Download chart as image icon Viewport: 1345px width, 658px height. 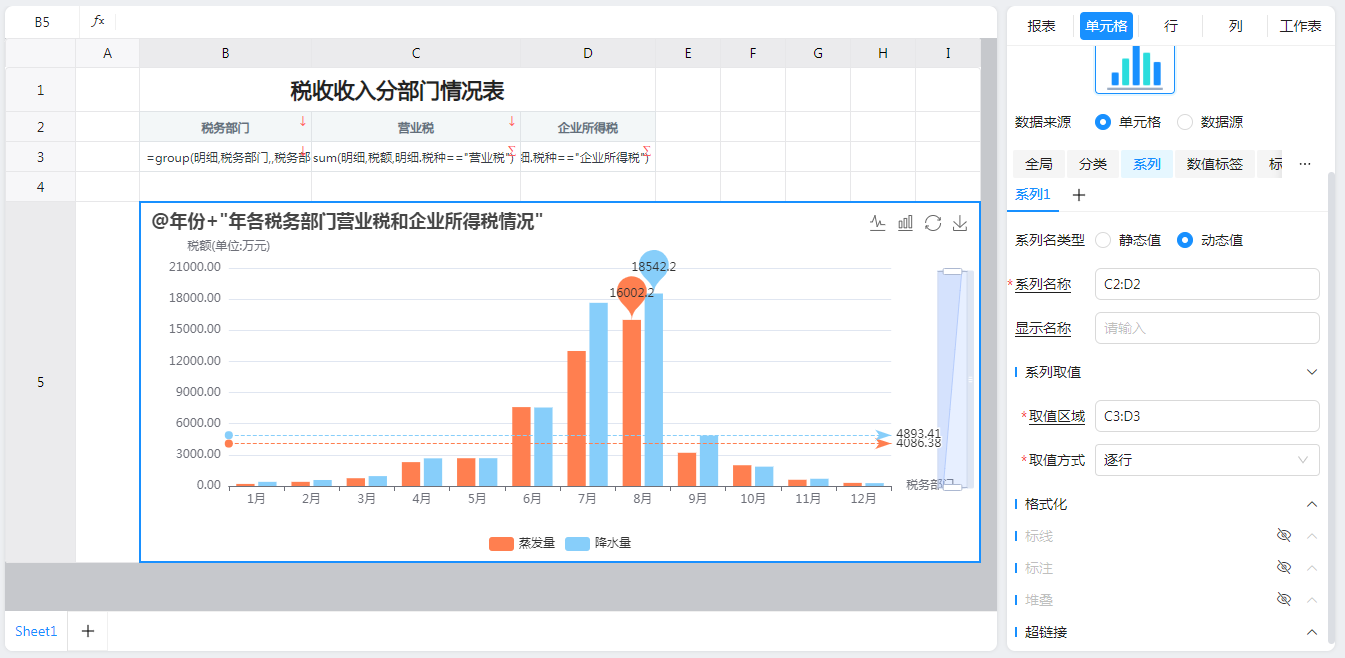(x=960, y=223)
